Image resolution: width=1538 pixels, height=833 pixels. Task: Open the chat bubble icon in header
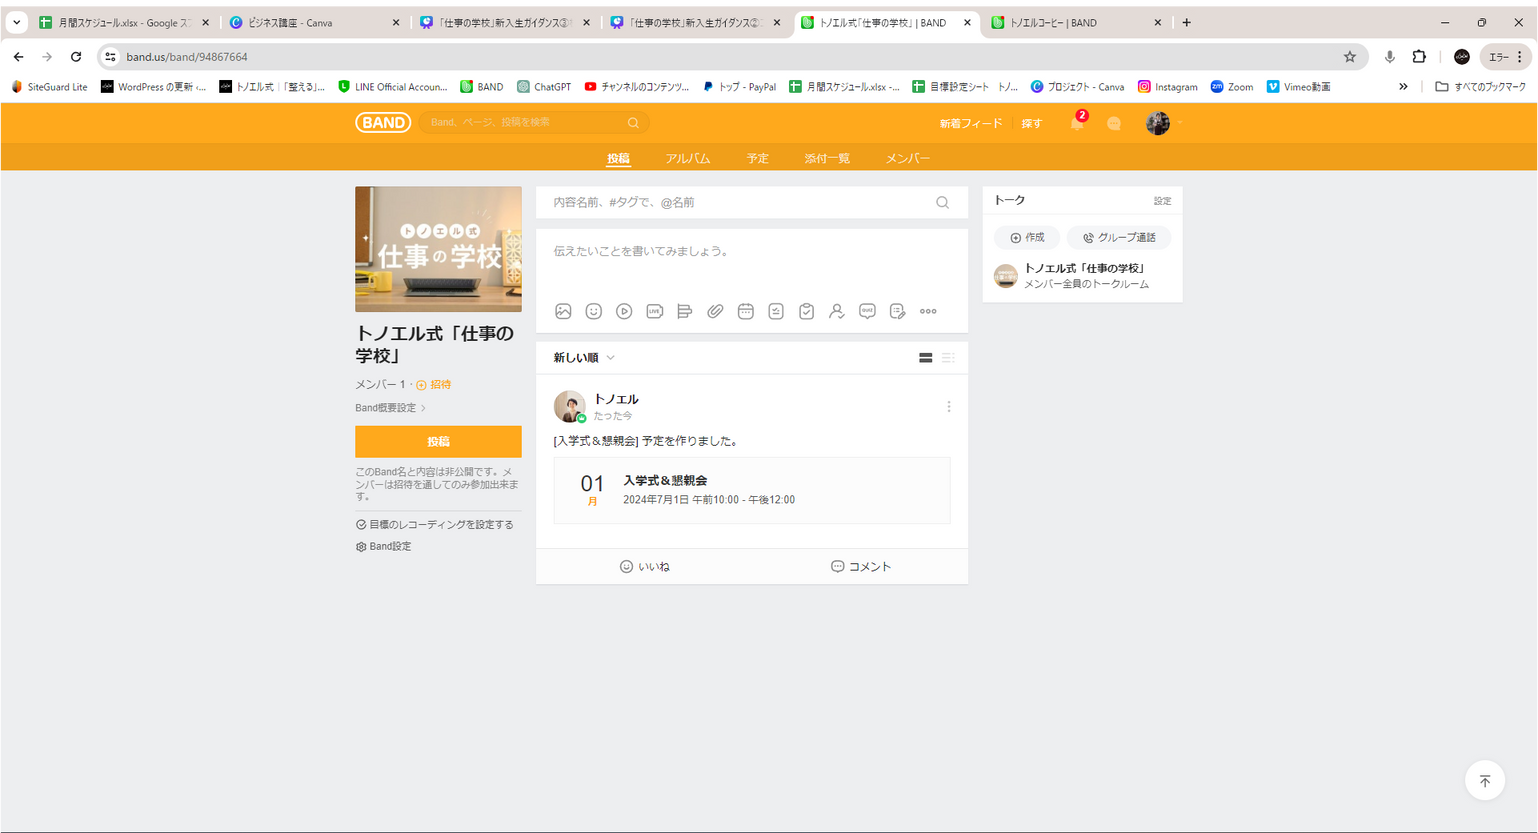click(x=1113, y=124)
